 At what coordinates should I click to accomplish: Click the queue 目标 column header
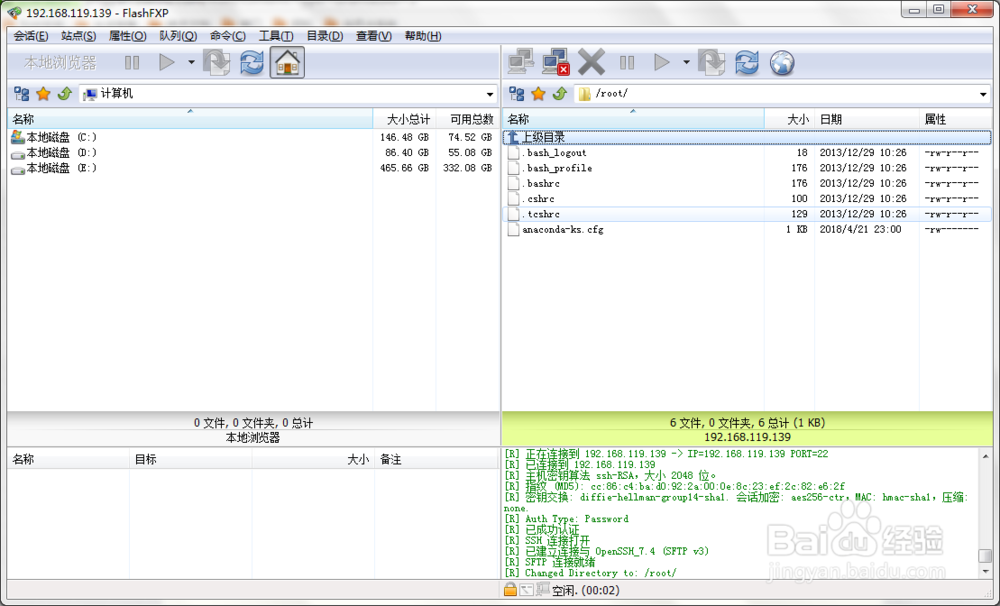coord(191,459)
